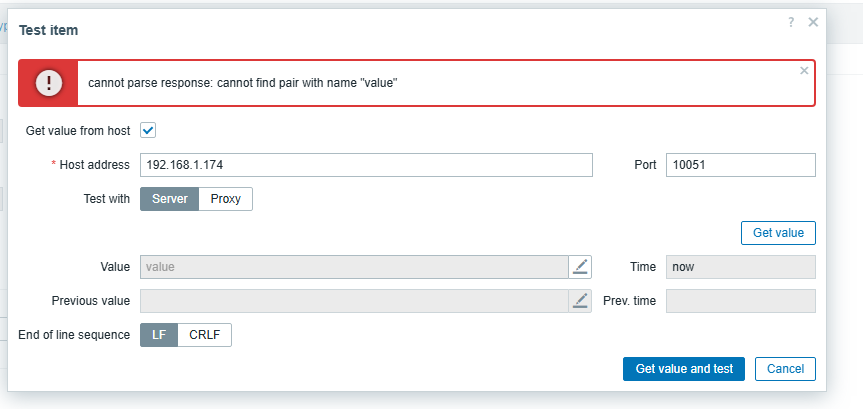Click the Prev. time field
The height and width of the screenshot is (409, 863).
click(x=740, y=301)
